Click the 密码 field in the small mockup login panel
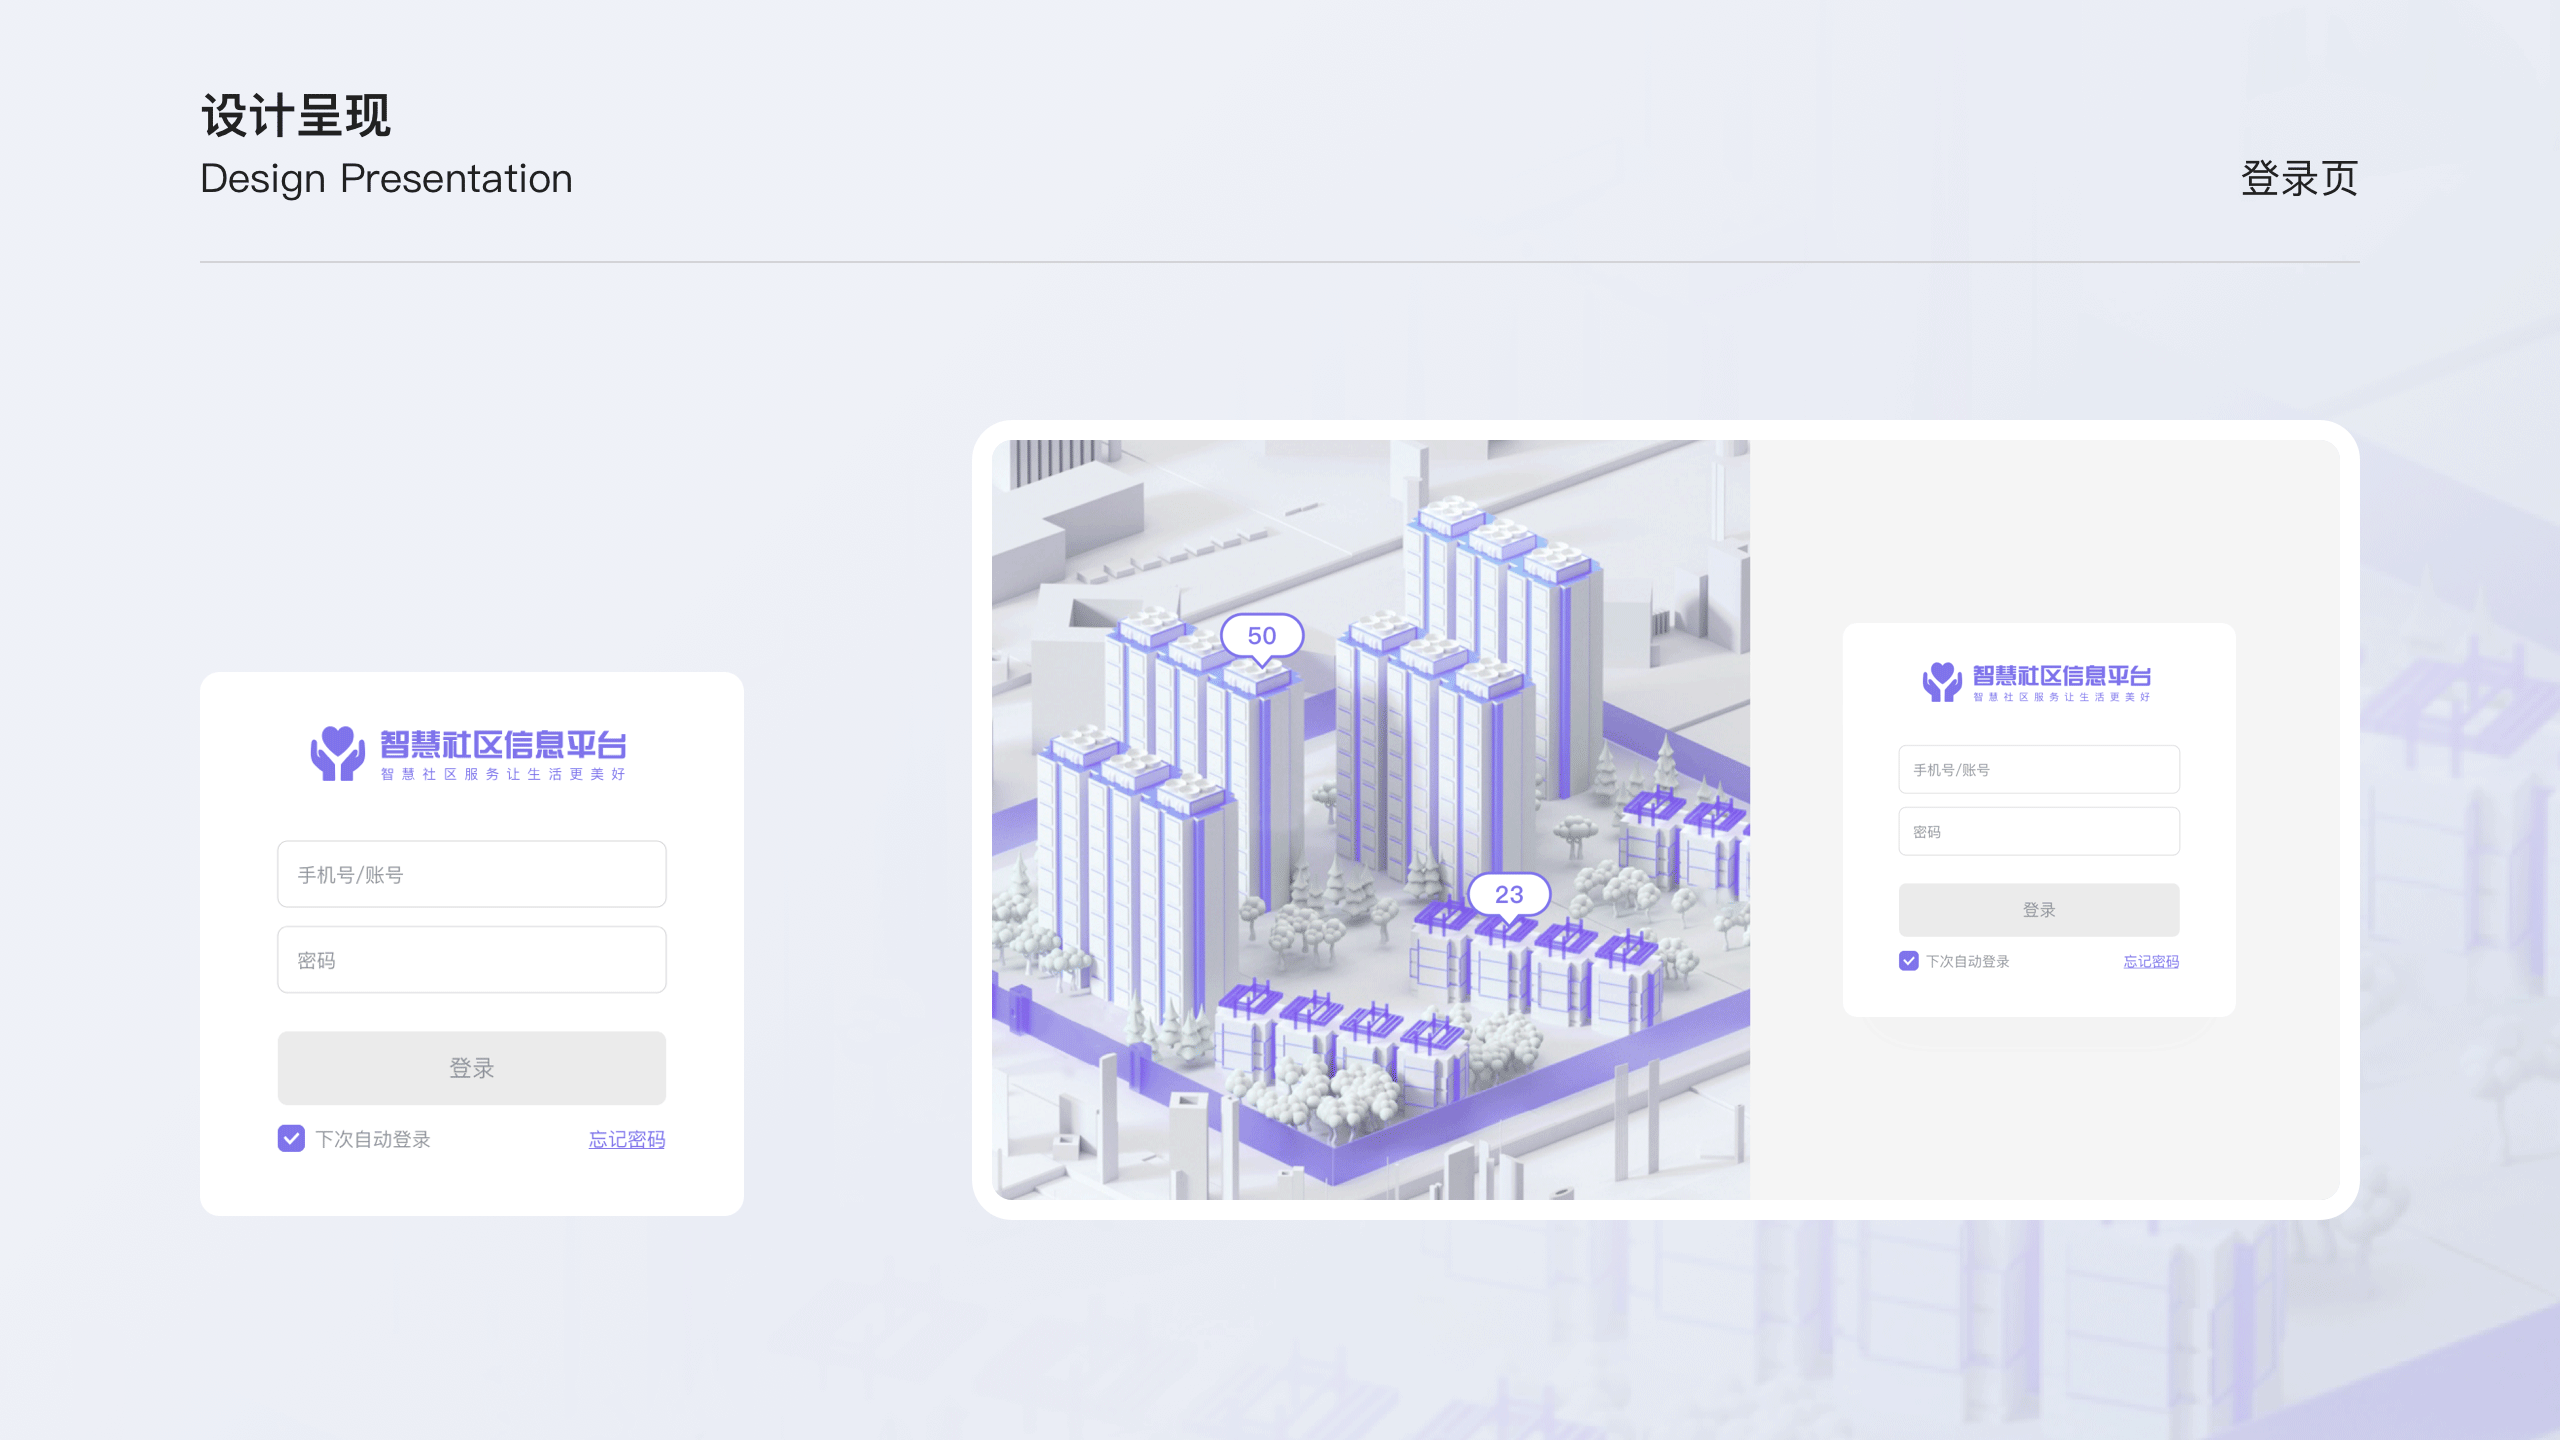Screen dimensions: 2560x1440 (x=2039, y=831)
